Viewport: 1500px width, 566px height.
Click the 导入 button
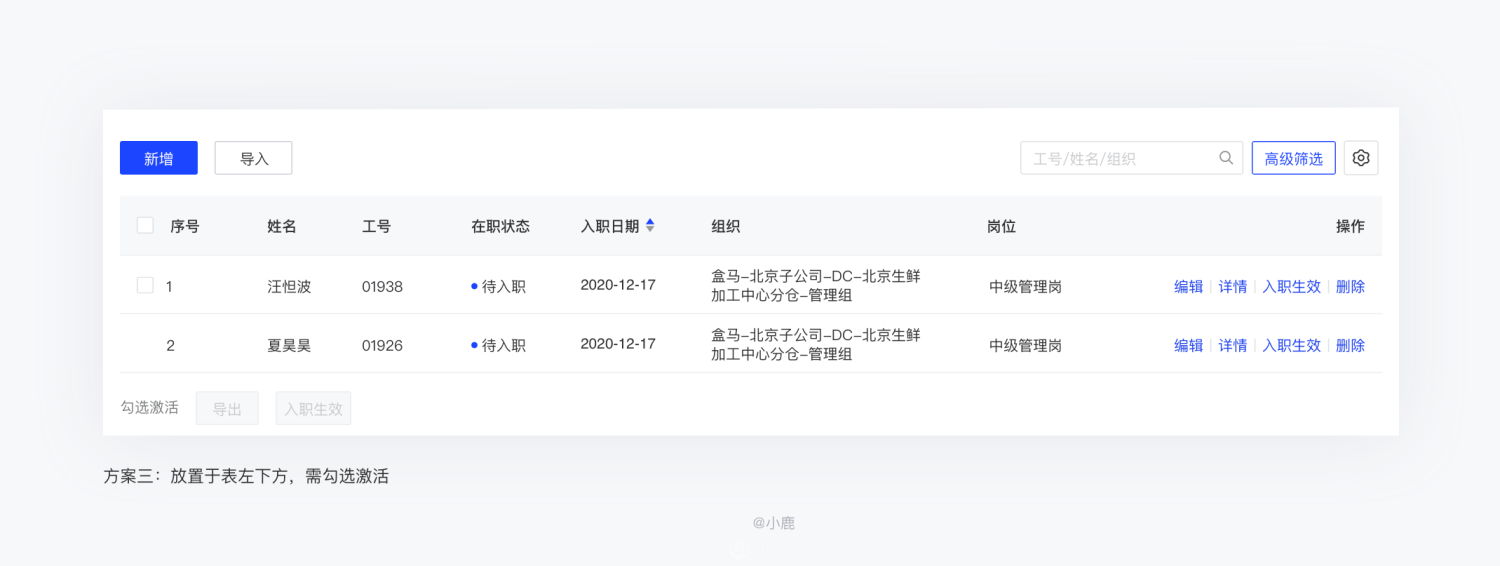[254, 158]
